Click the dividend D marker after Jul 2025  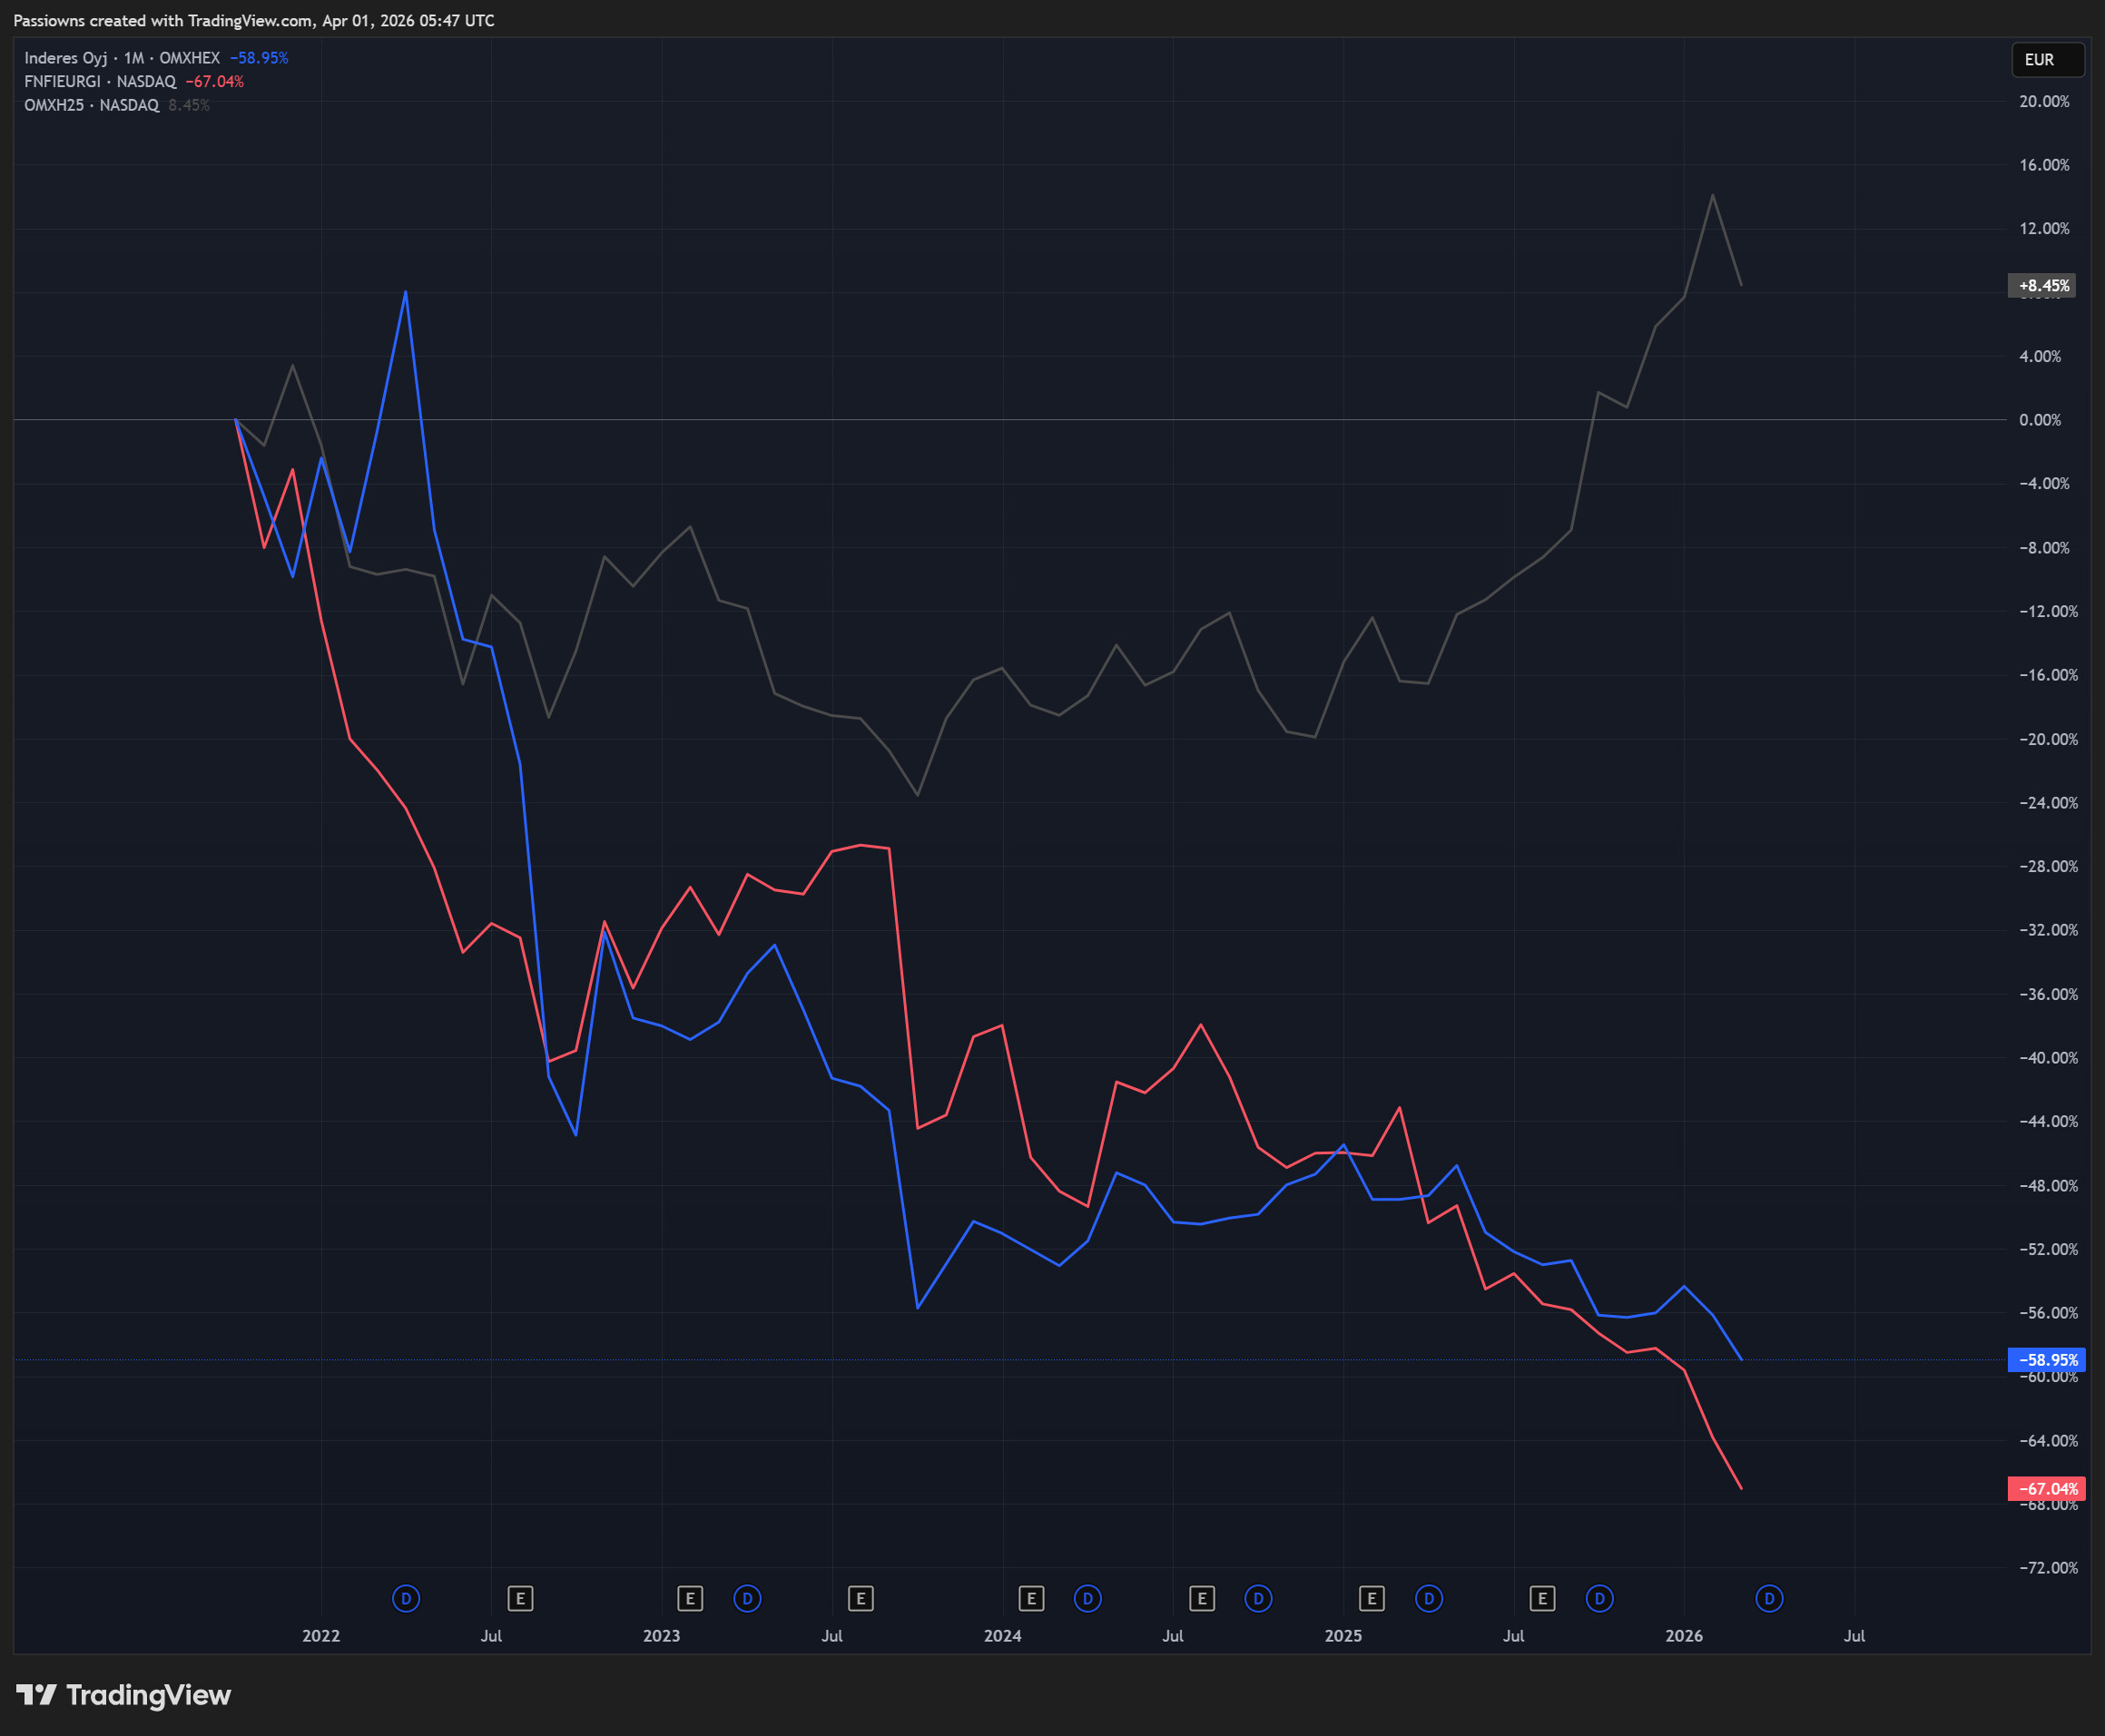[x=1599, y=1598]
